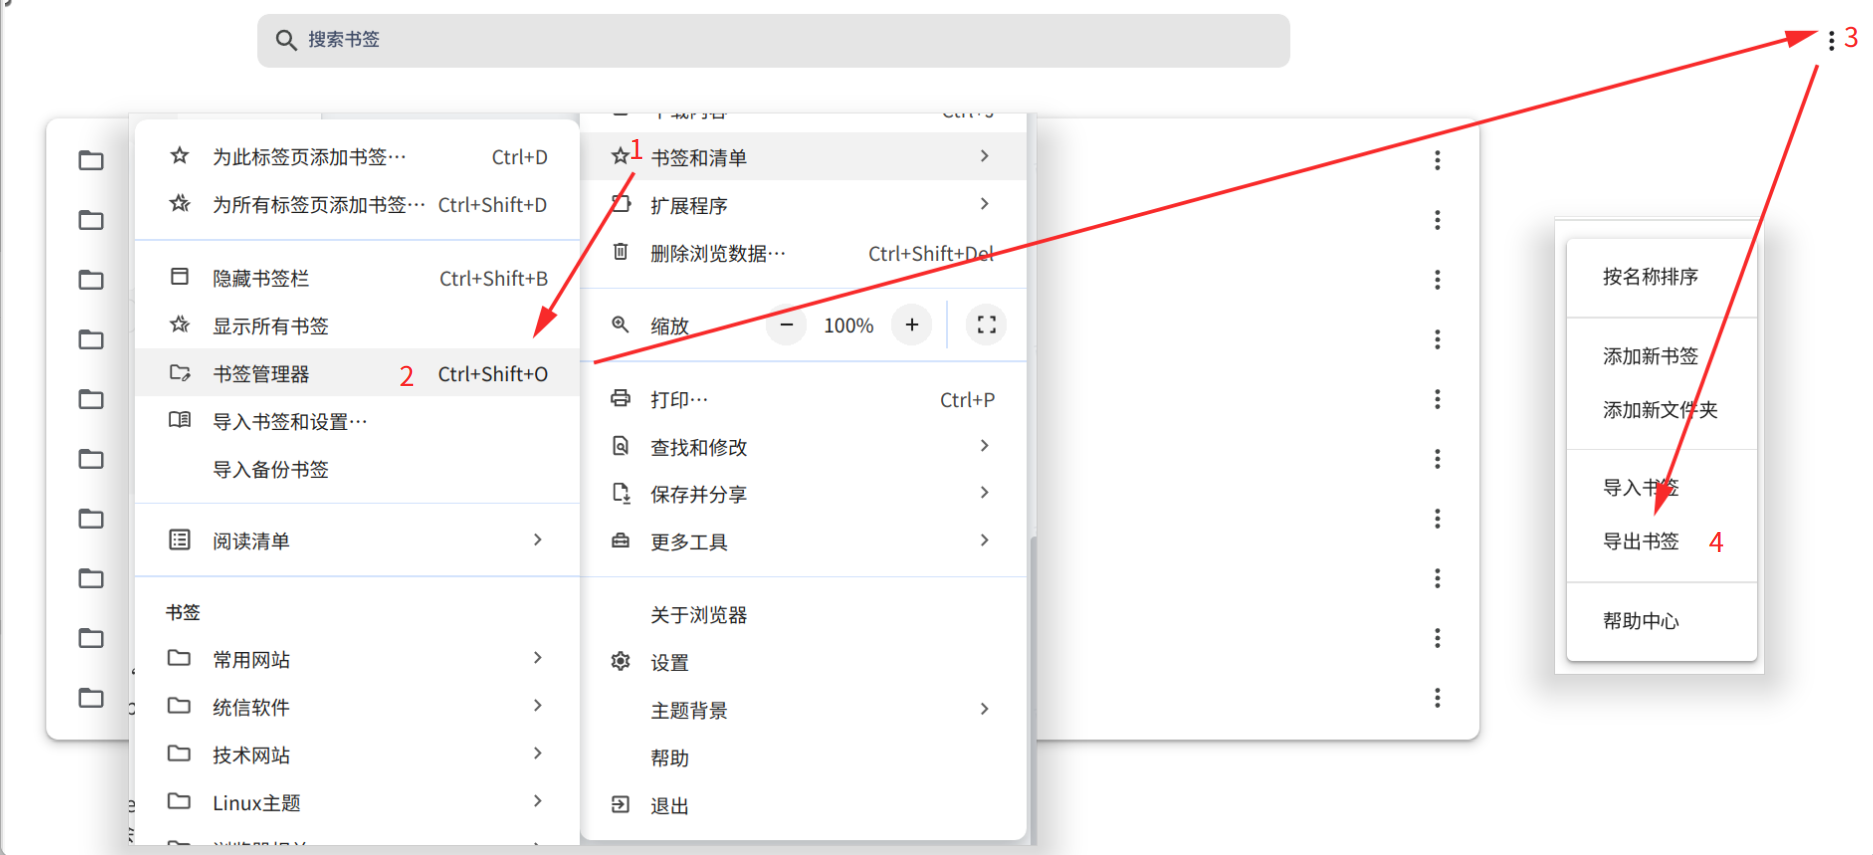Zoom in with the plus button
This screenshot has width=1873, height=855.
coord(912,325)
